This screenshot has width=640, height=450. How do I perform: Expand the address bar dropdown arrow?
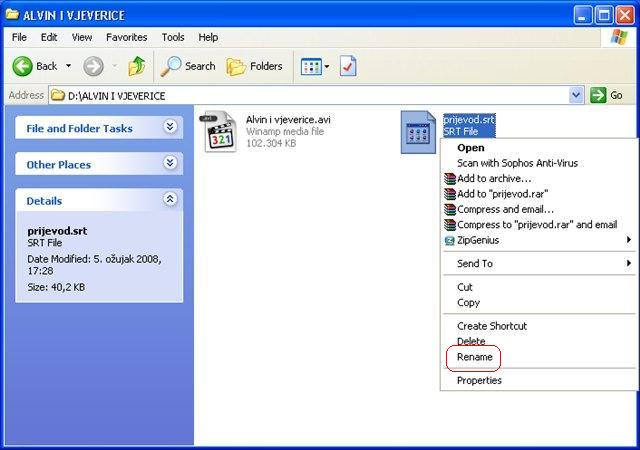pyautogui.click(x=576, y=95)
